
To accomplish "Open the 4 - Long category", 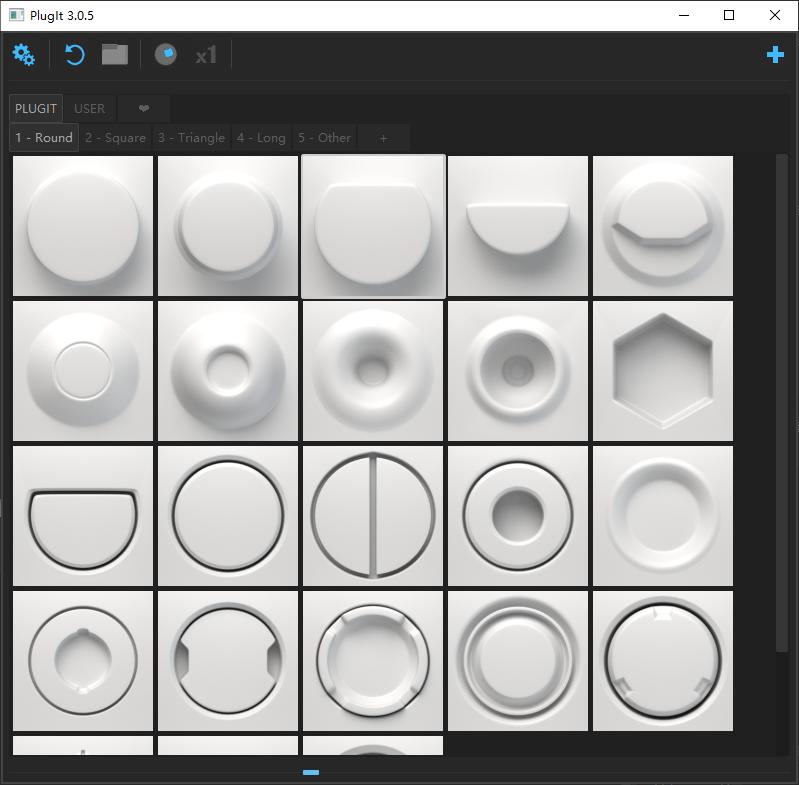I will 261,138.
